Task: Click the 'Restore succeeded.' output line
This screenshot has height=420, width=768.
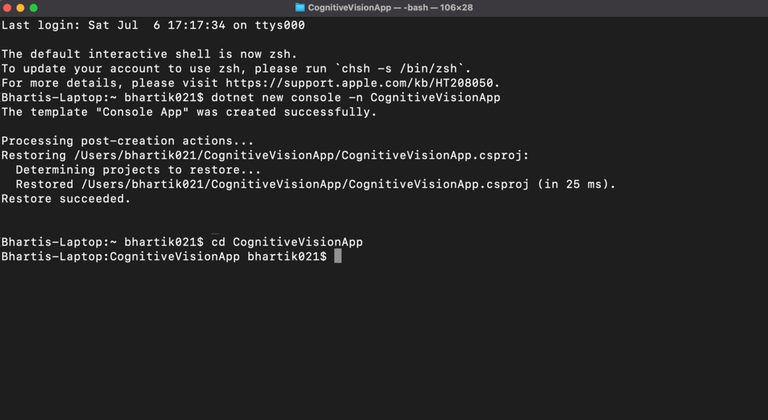Action: (x=66, y=198)
